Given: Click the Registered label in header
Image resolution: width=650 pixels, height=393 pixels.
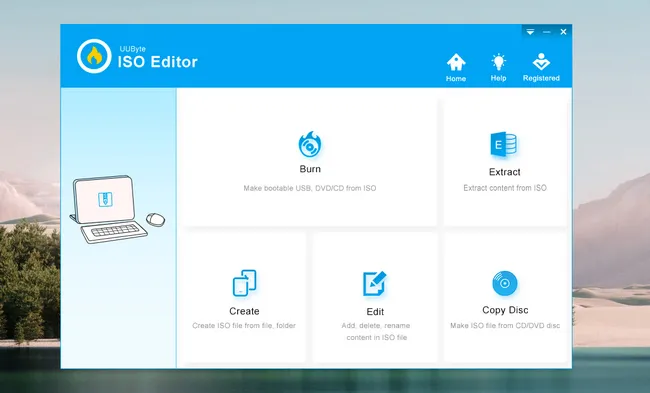Looking at the screenshot, I should [x=541, y=78].
